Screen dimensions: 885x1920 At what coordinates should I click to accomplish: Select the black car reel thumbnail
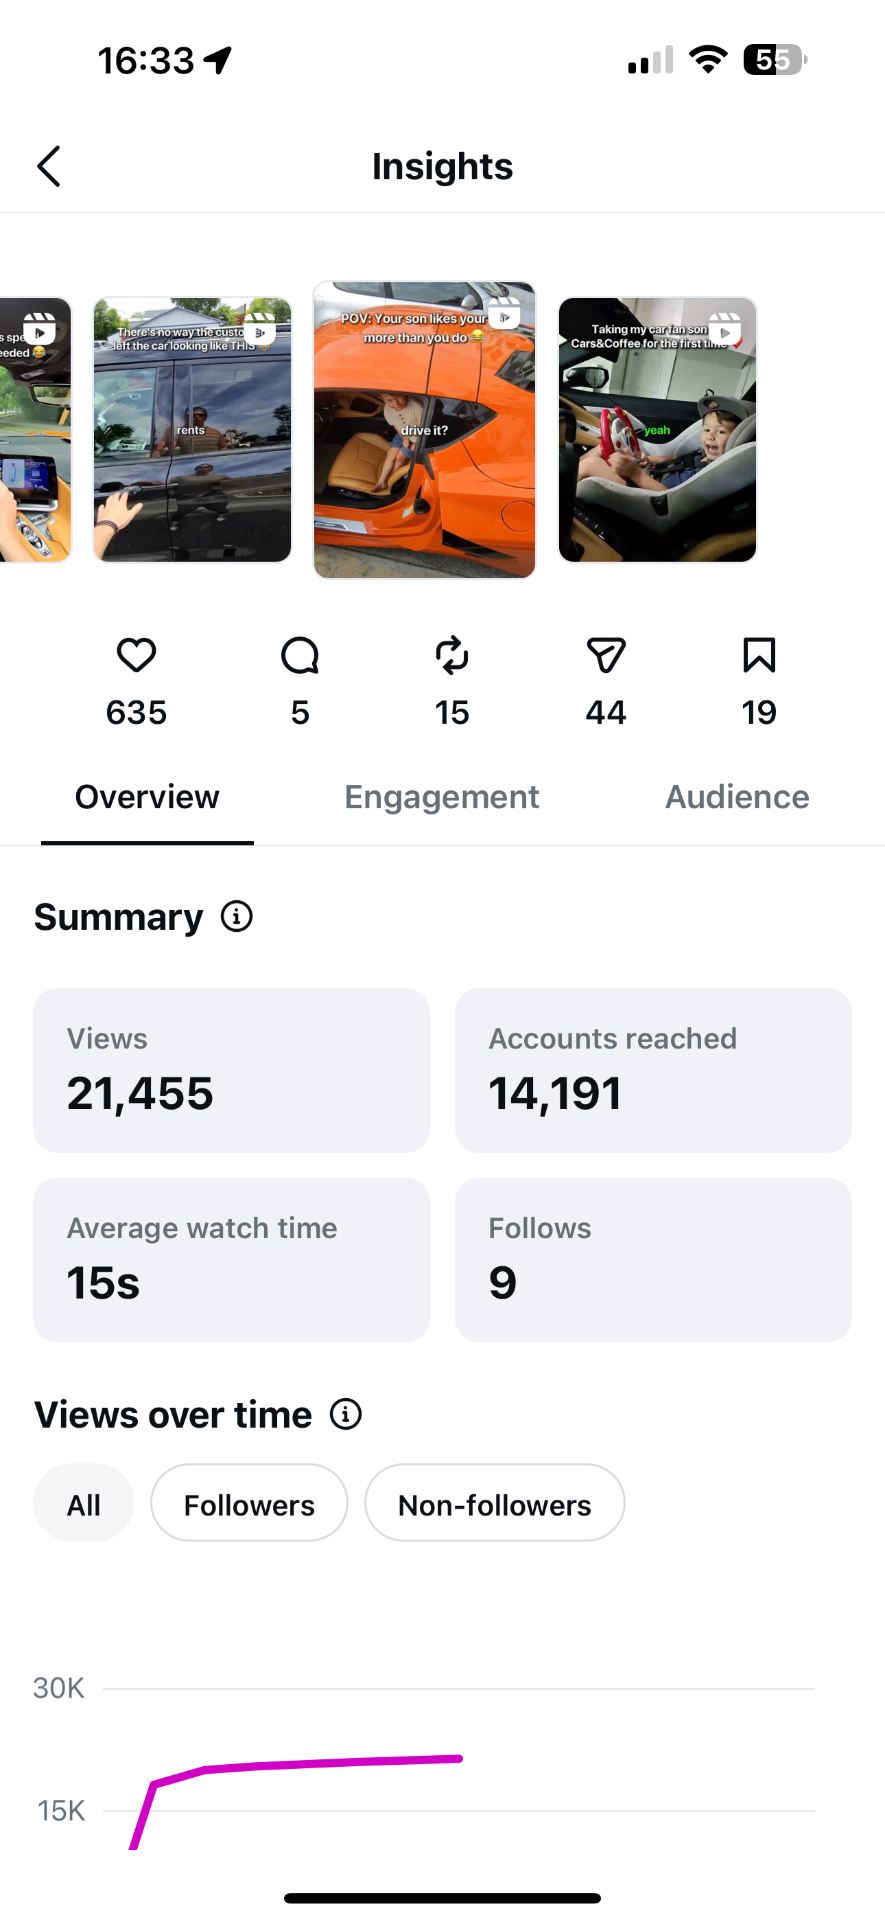click(x=192, y=430)
